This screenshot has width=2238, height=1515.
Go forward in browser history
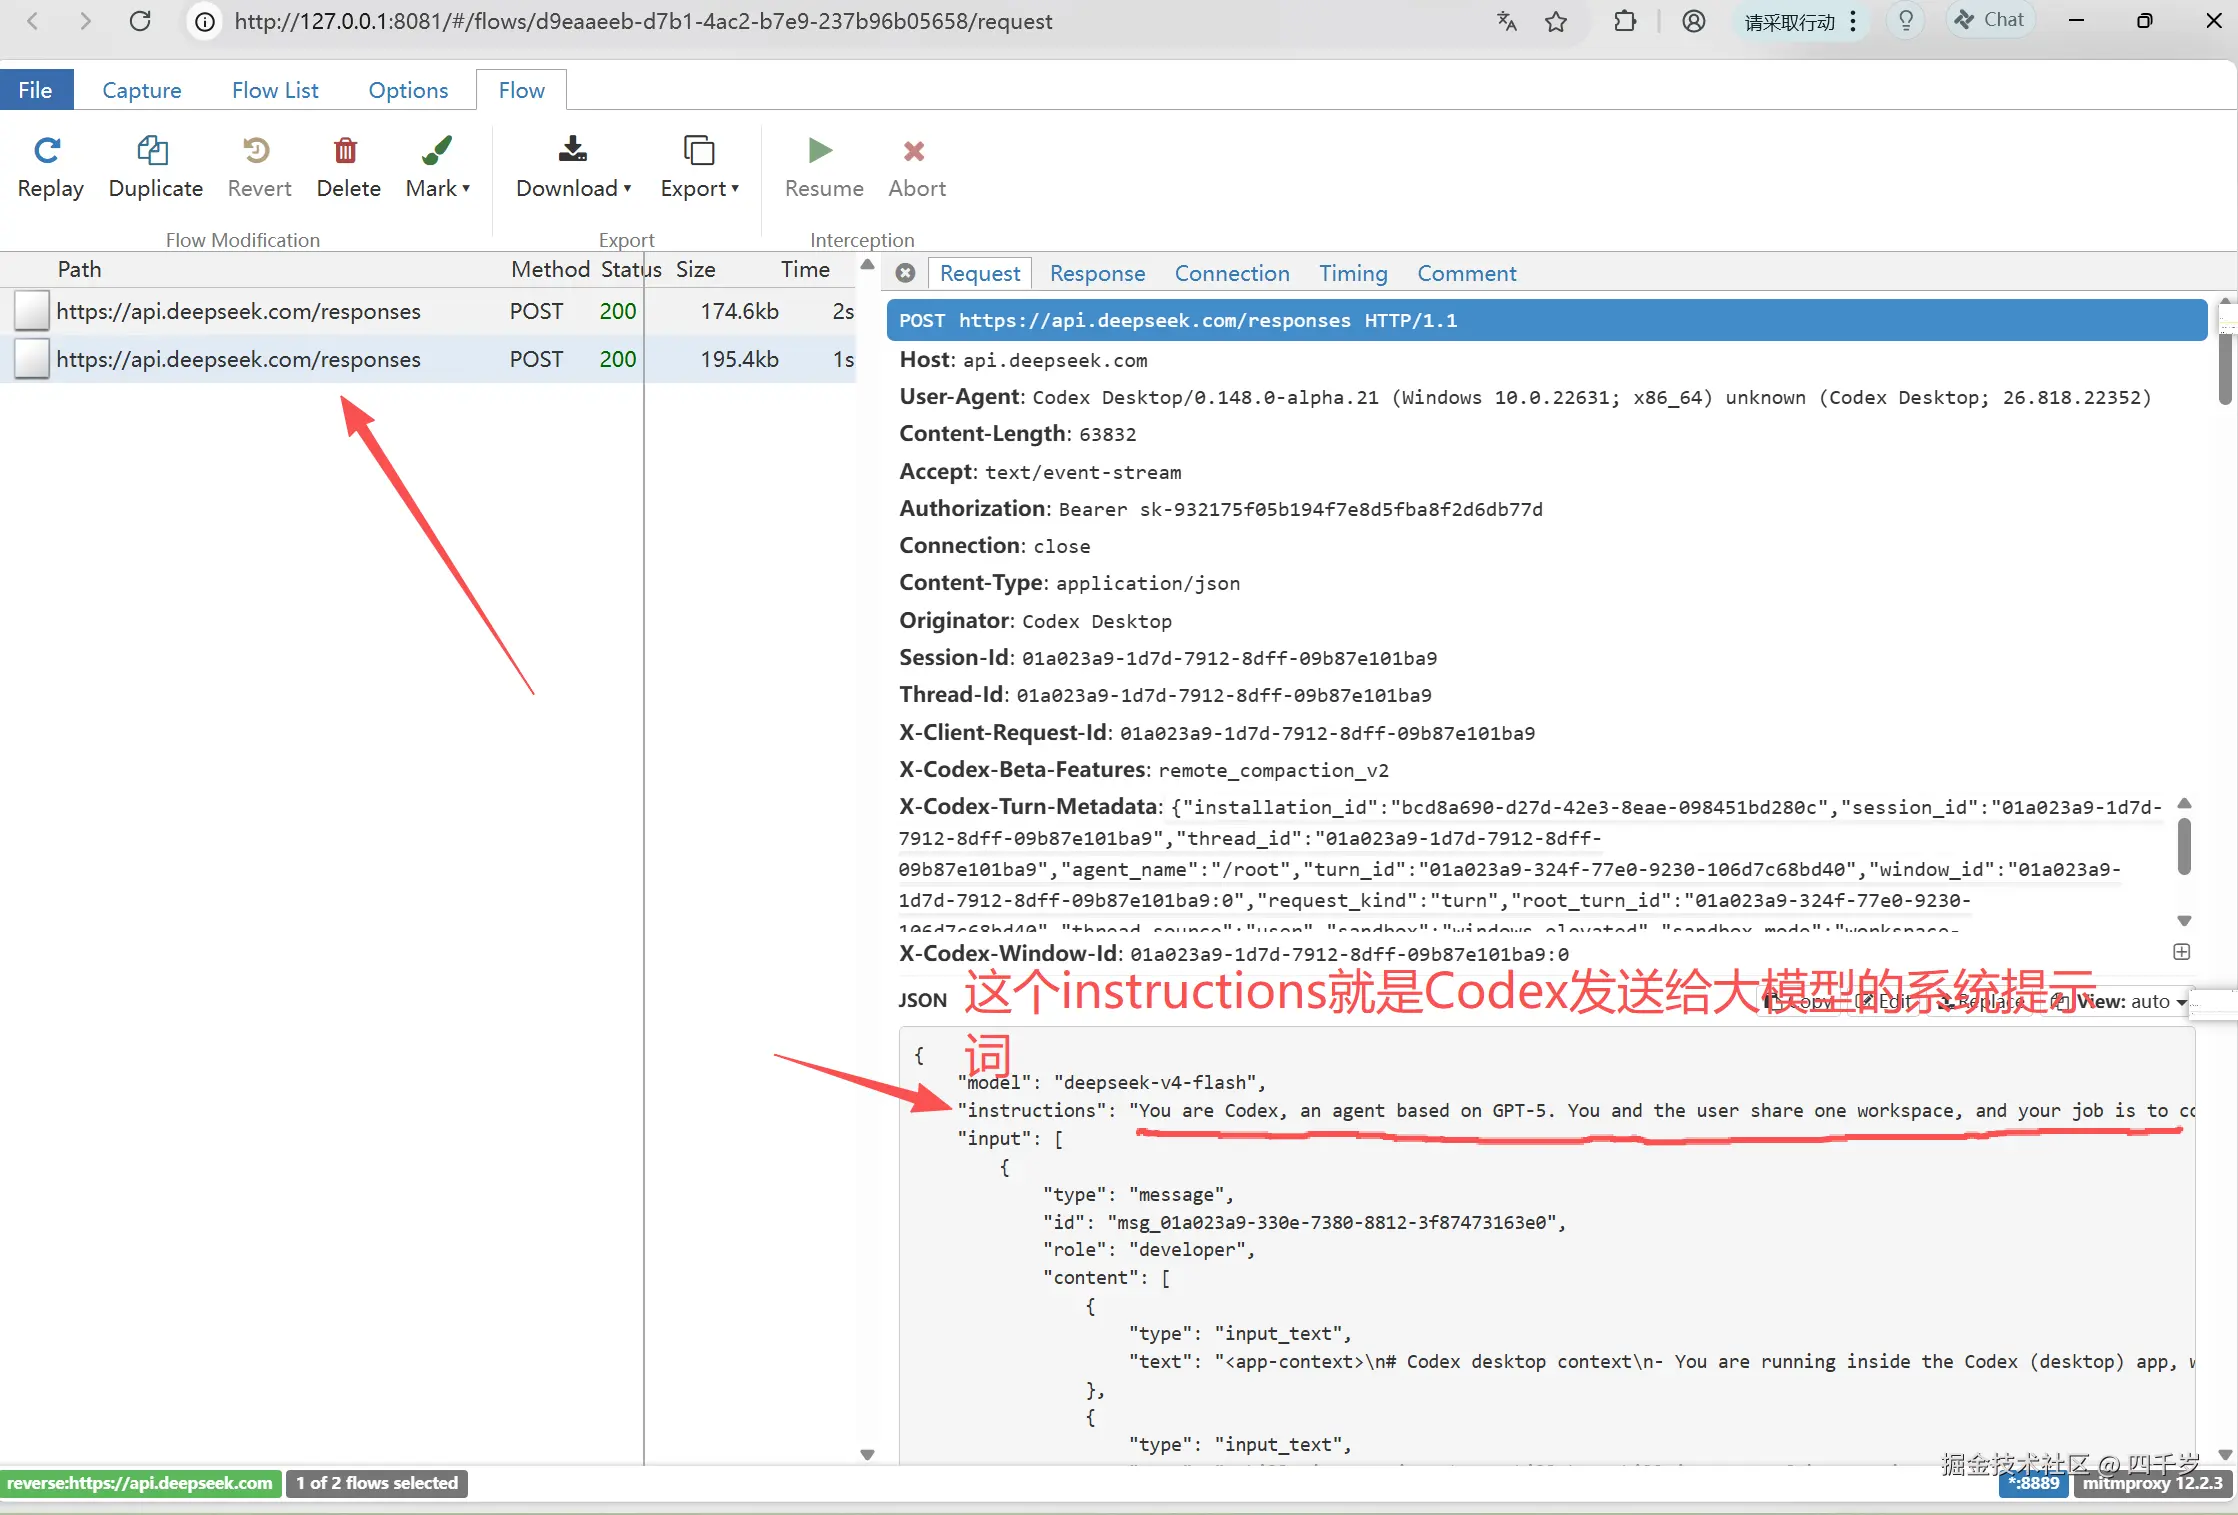click(85, 21)
